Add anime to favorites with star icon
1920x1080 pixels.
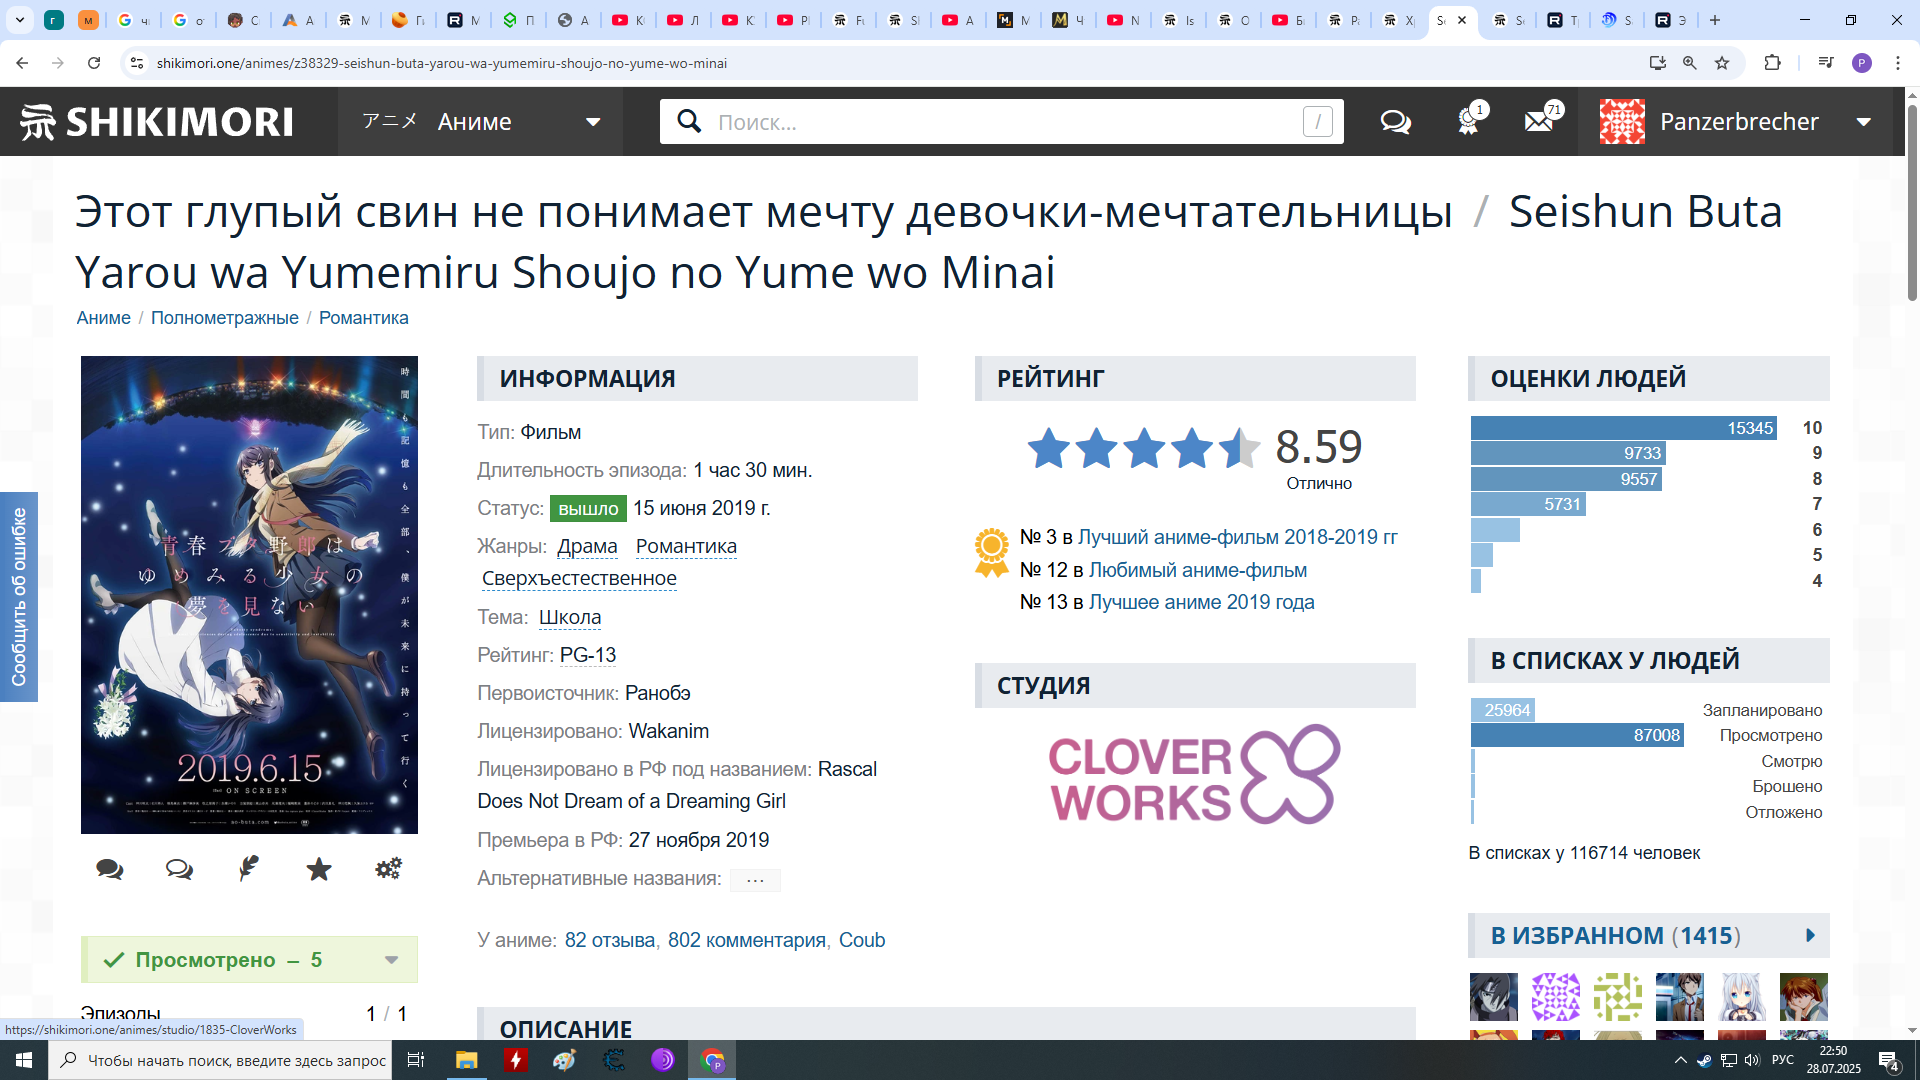[x=319, y=869]
